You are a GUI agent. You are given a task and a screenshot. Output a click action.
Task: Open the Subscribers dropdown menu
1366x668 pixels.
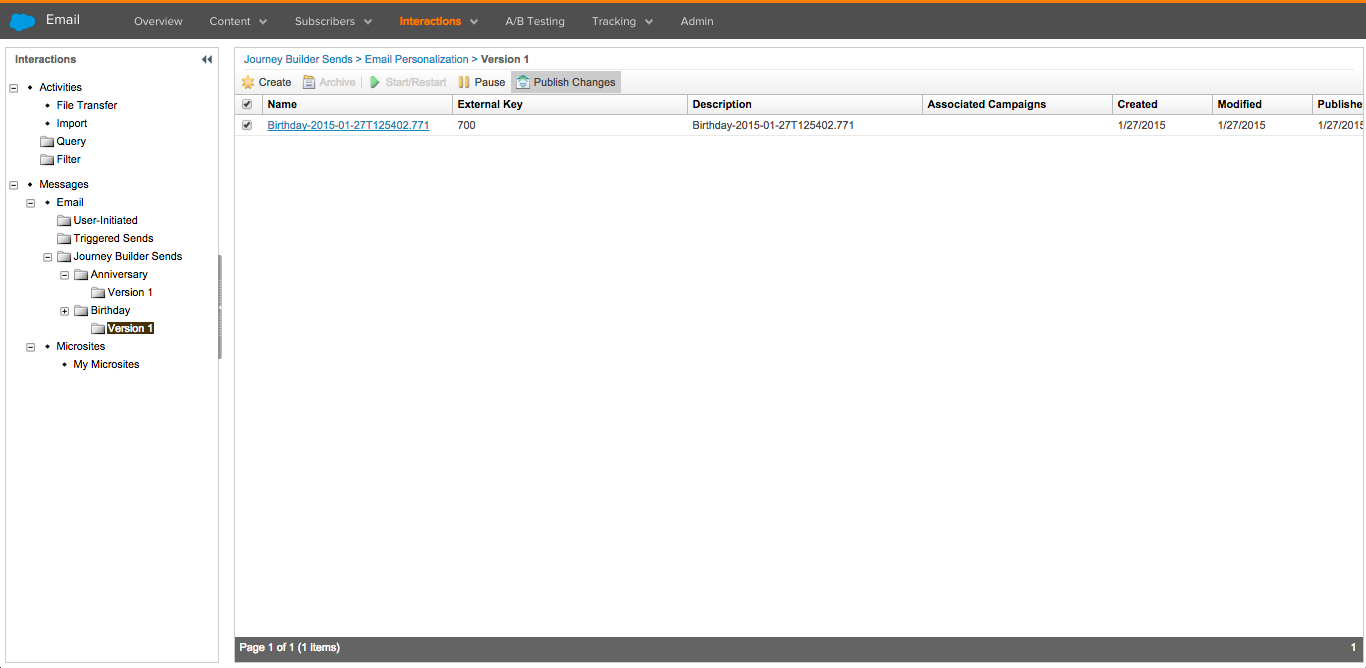(333, 21)
